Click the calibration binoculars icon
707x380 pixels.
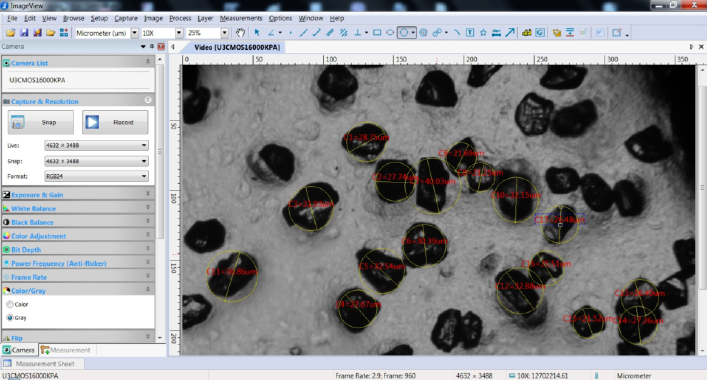tap(527, 32)
